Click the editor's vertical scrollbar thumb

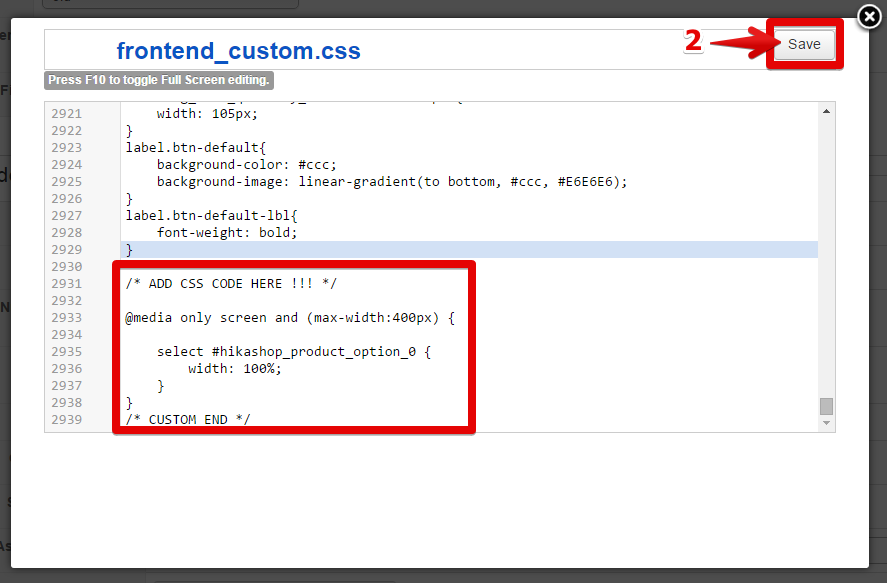(826, 406)
